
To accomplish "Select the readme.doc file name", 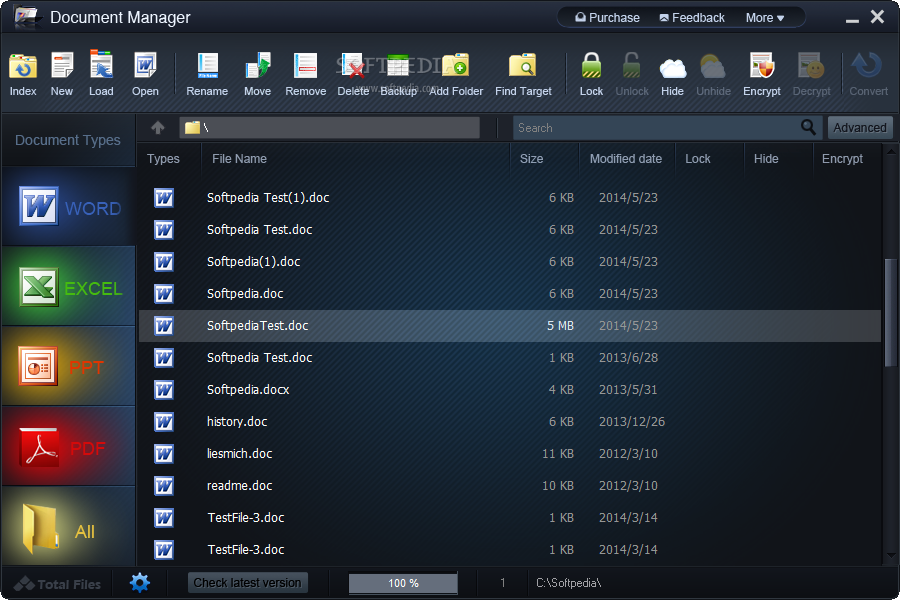I will 239,486.
